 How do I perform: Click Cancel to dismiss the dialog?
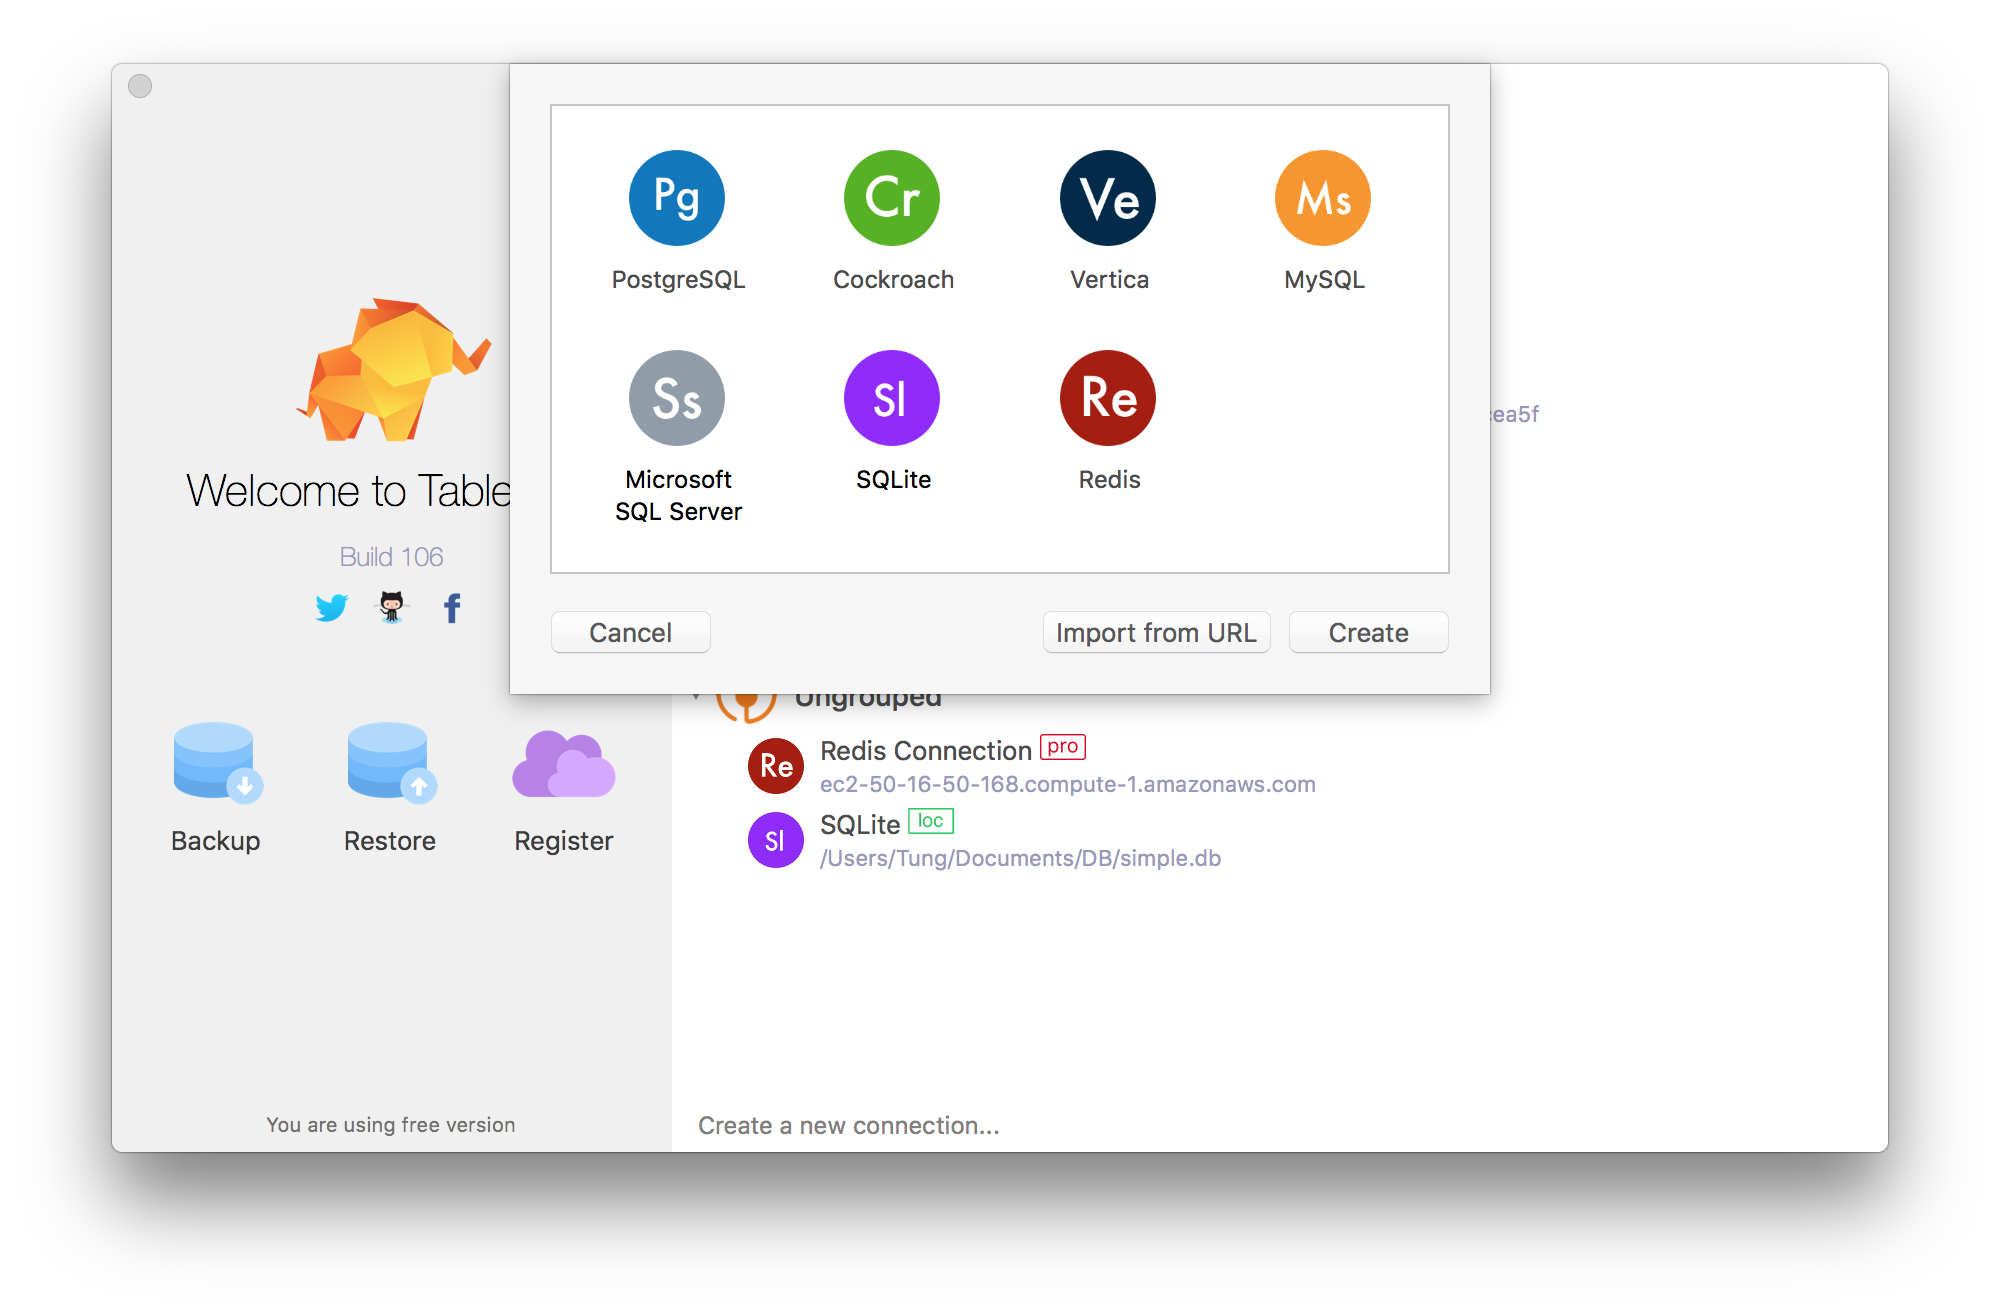(628, 633)
